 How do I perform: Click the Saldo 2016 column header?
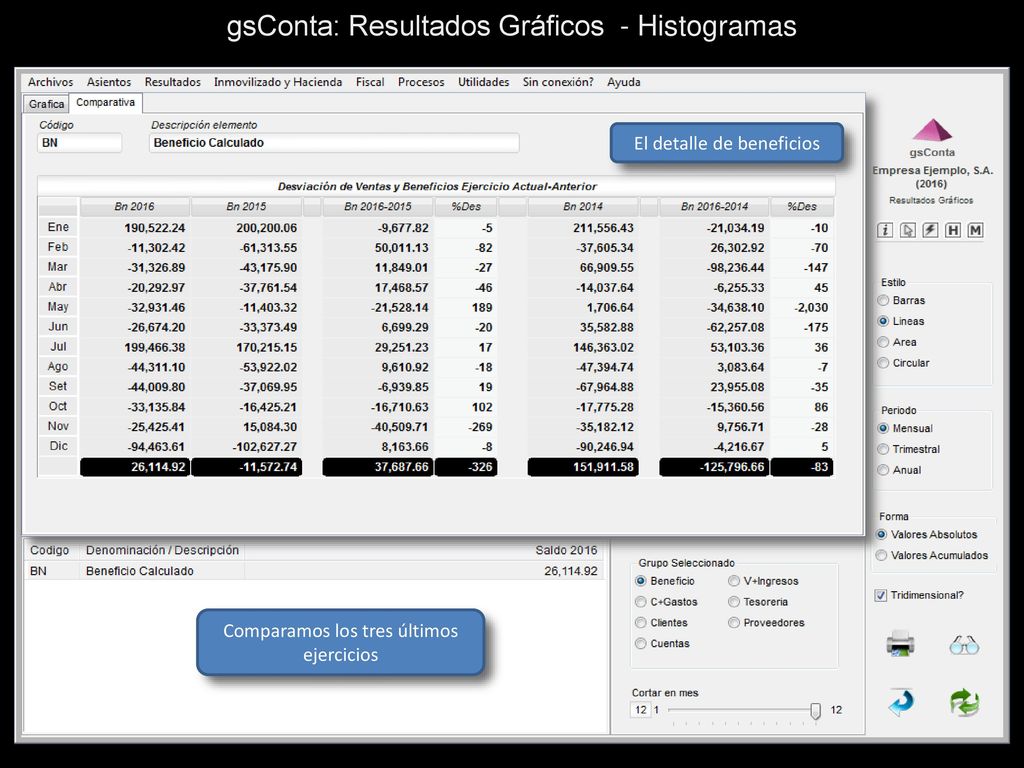click(566, 551)
